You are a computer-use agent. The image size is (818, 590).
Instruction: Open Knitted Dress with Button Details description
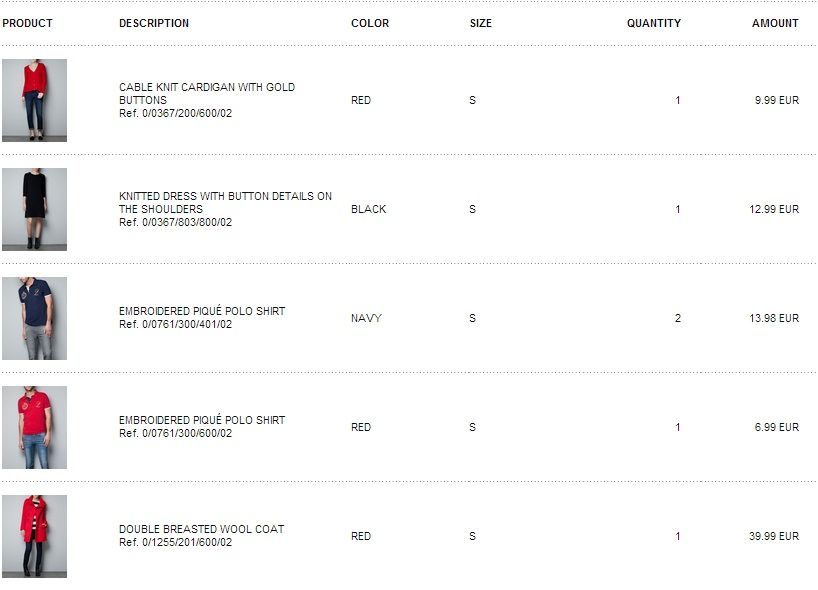coord(225,202)
